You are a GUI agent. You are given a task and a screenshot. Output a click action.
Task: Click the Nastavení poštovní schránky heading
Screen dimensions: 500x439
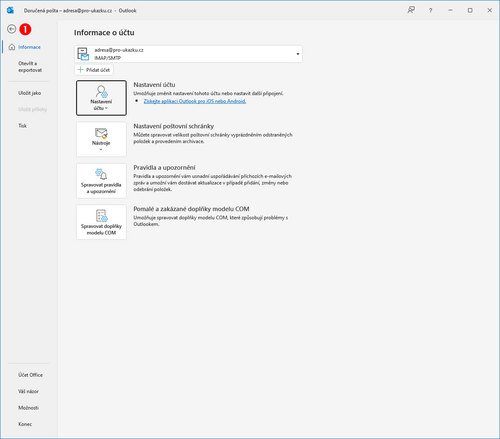[174, 126]
